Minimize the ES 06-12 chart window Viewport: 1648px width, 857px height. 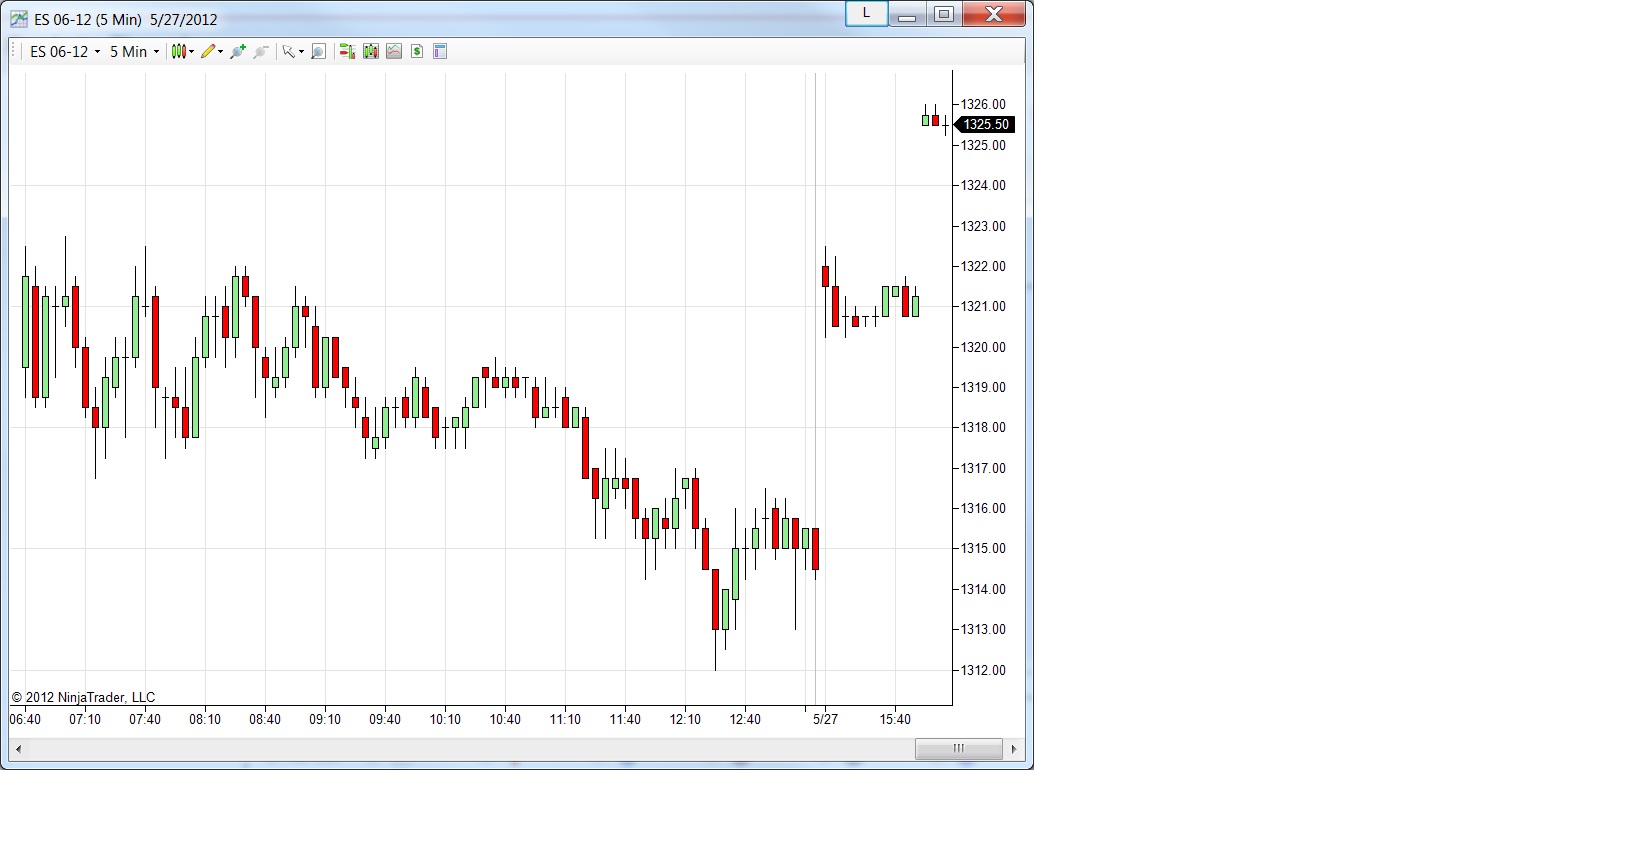click(907, 14)
